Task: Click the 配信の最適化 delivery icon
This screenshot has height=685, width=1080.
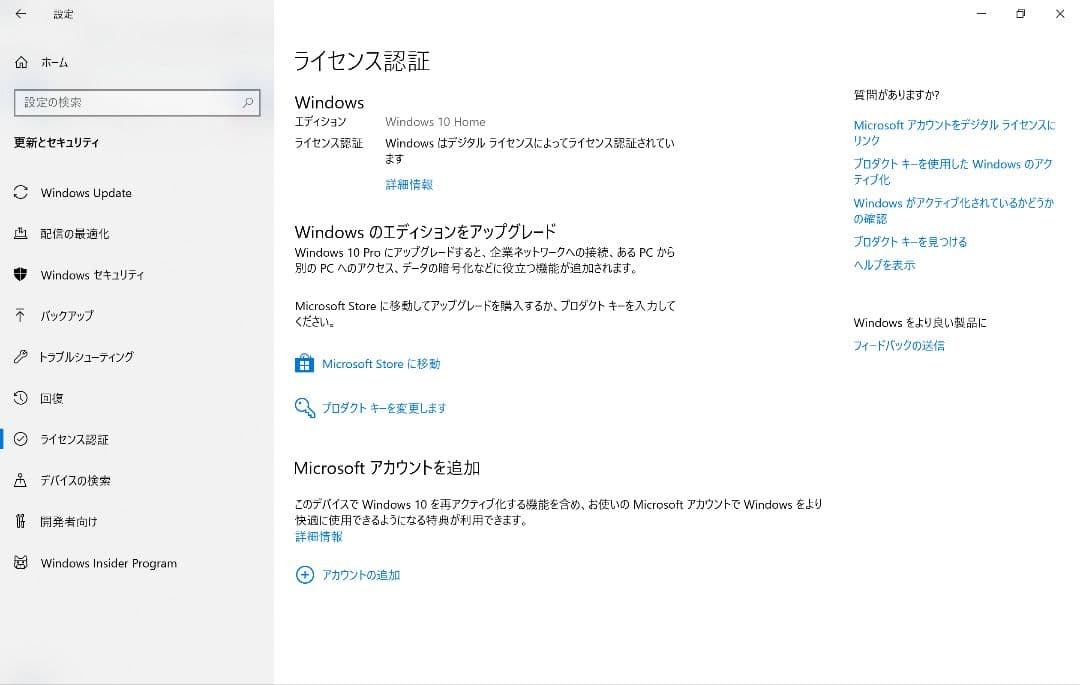Action: click(21, 233)
